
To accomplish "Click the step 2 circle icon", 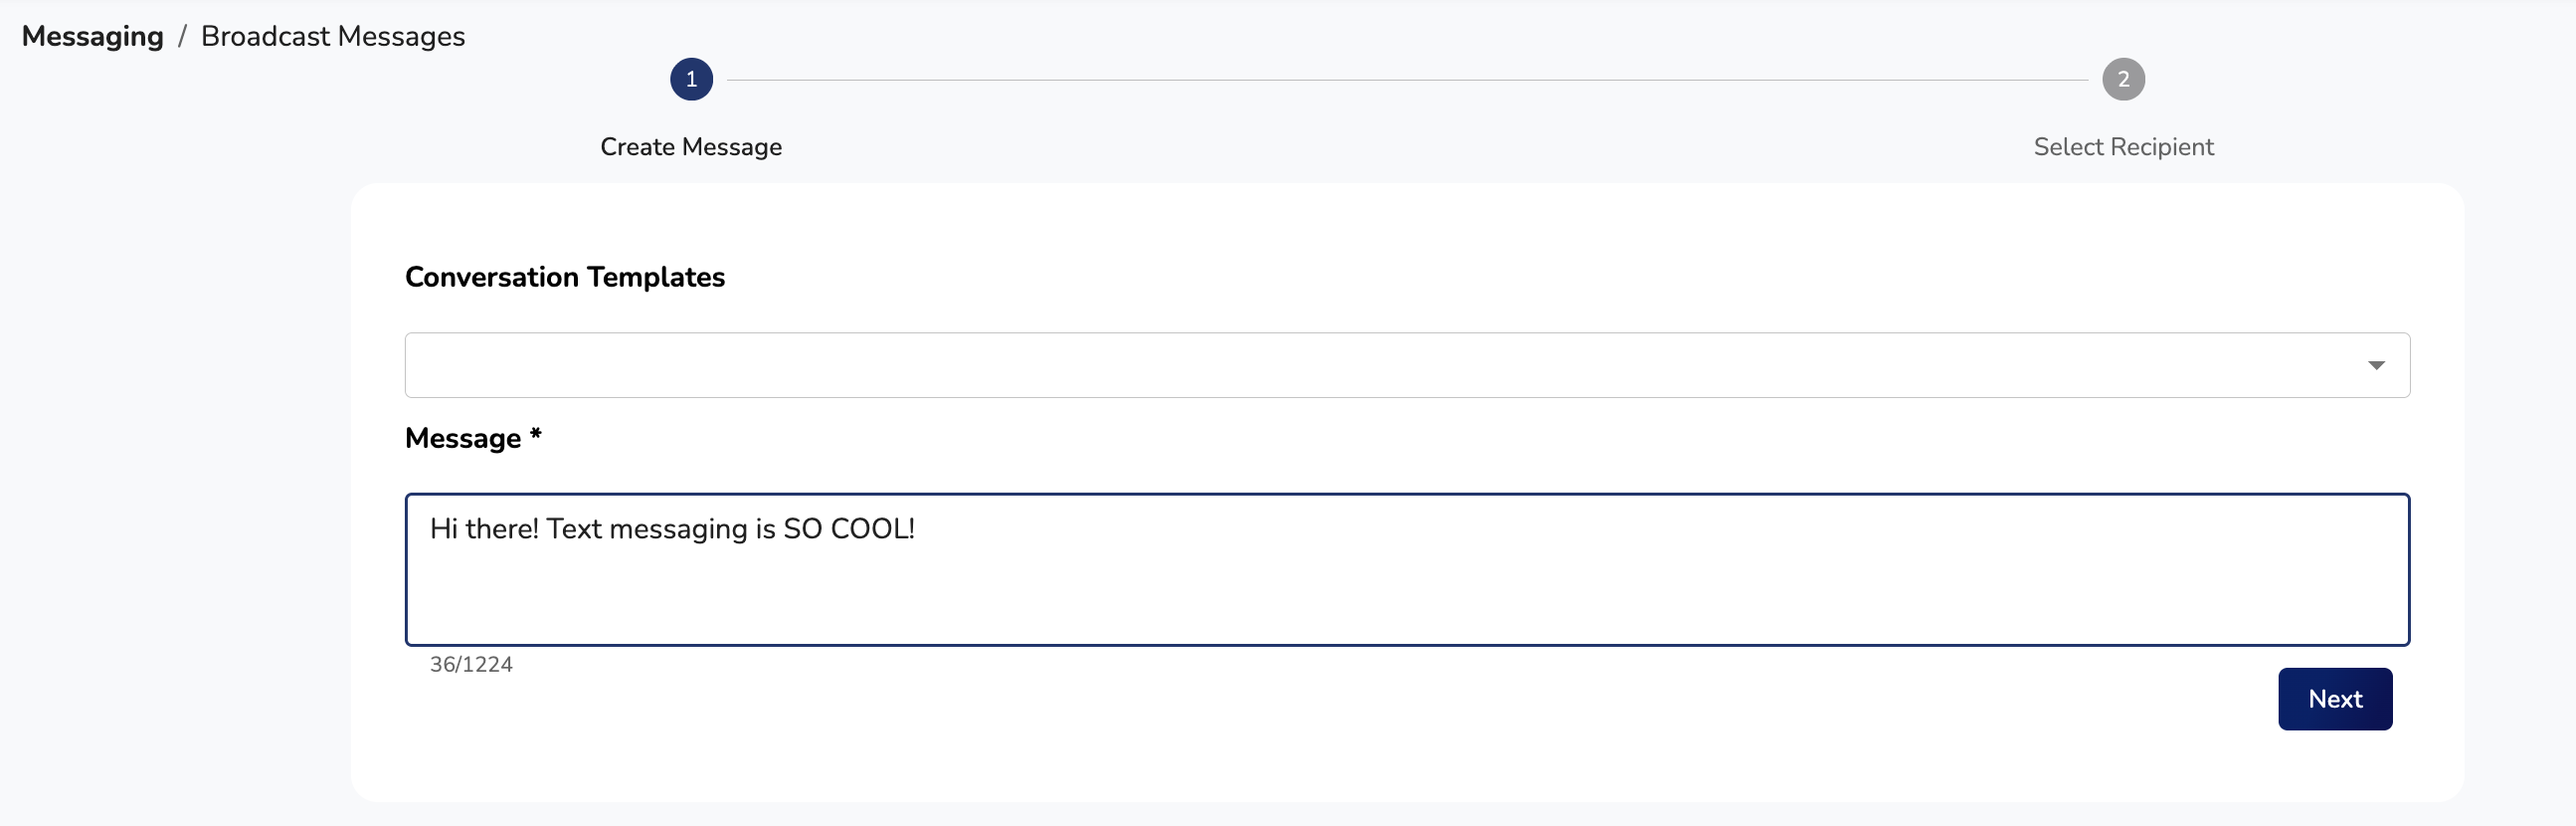I will click(2123, 79).
